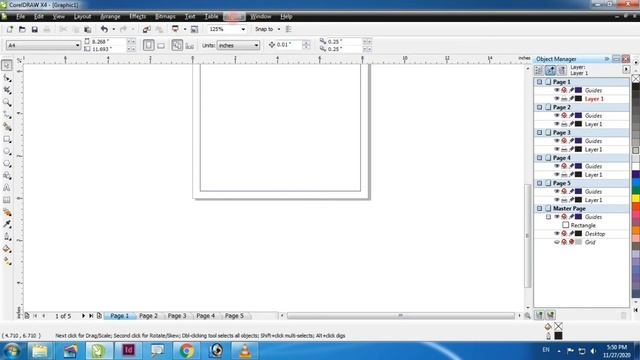
Task: Select the Interactive Fill tool
Action: tap(7, 261)
